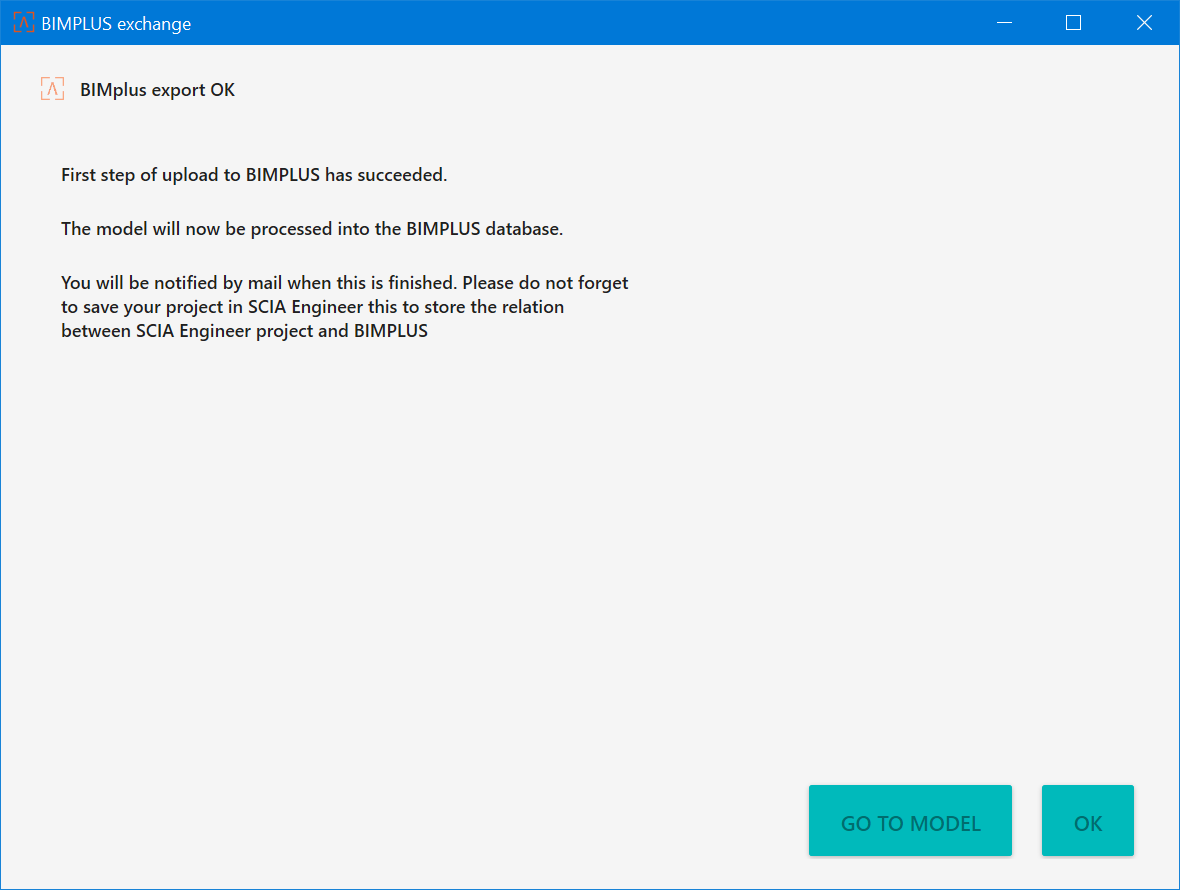This screenshot has height=890, width=1180.
Task: Click the BIMPLUS app icon in title bar
Action: (x=23, y=23)
